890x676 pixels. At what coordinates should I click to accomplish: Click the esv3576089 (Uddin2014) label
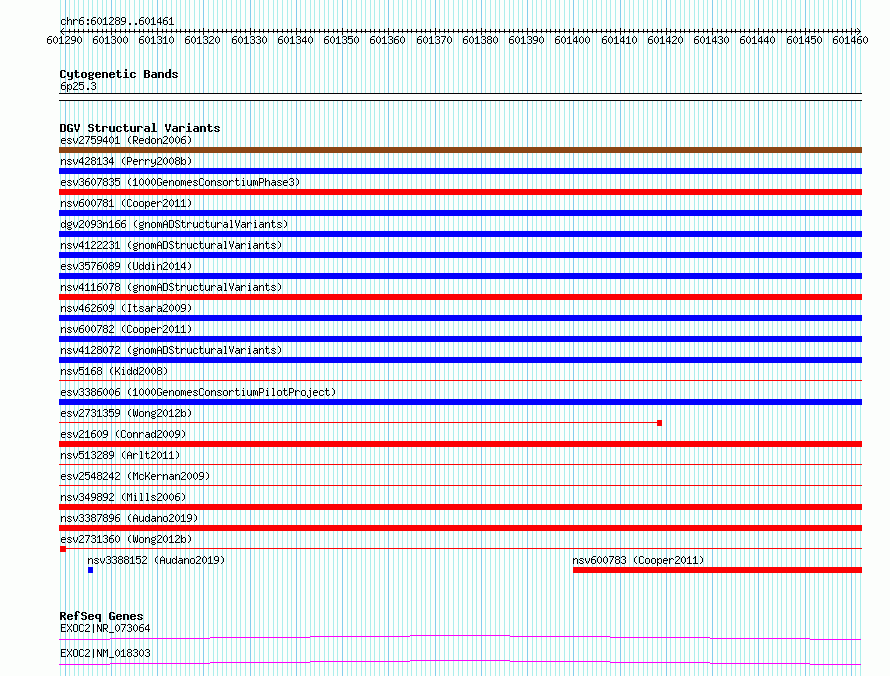coord(126,266)
